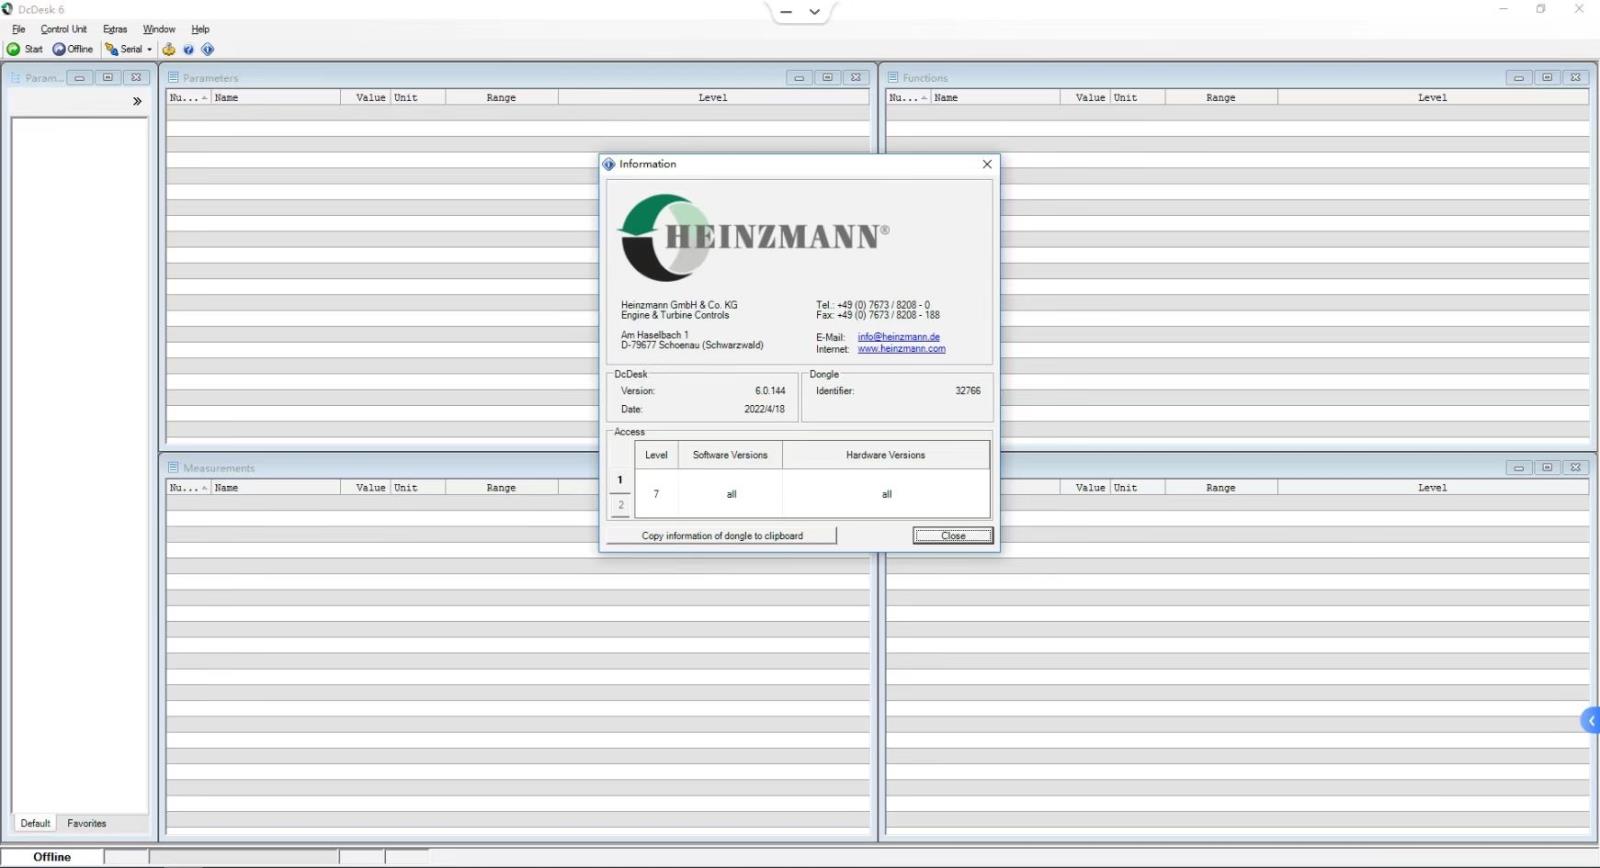
Task: Close Information dialog with X button
Action: click(x=987, y=164)
